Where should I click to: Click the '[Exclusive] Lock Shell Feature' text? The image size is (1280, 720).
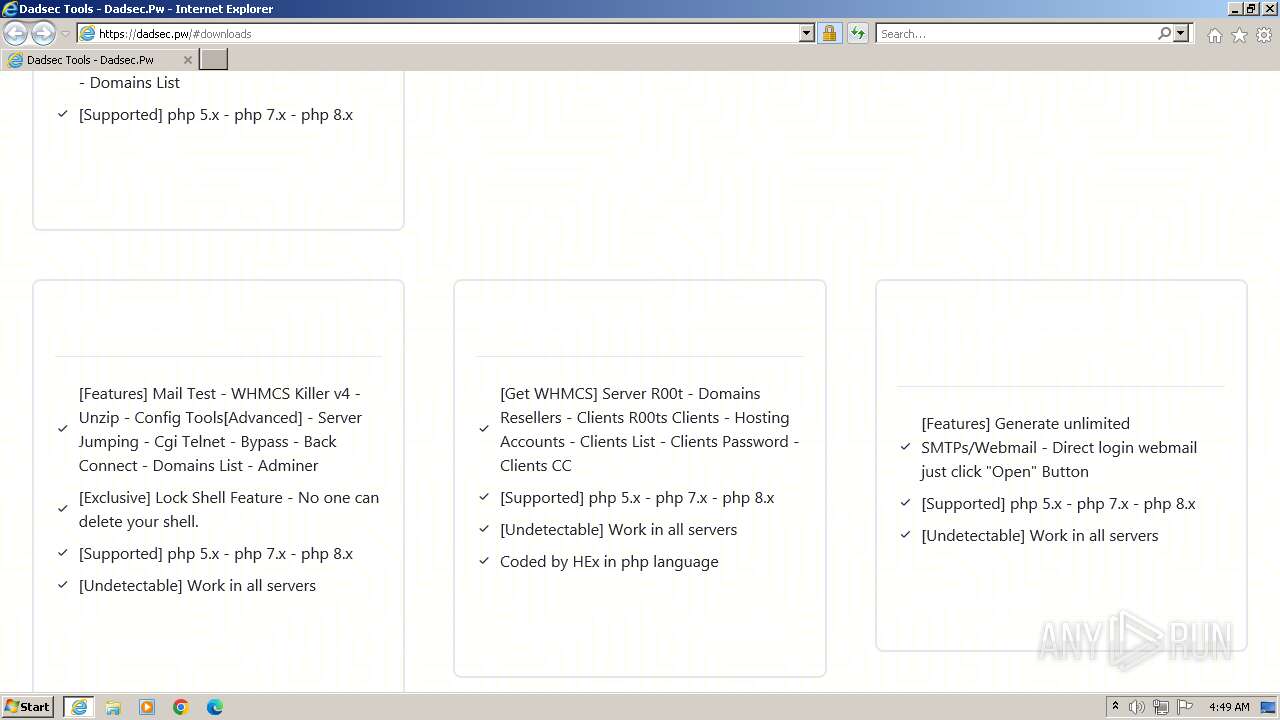[229, 509]
